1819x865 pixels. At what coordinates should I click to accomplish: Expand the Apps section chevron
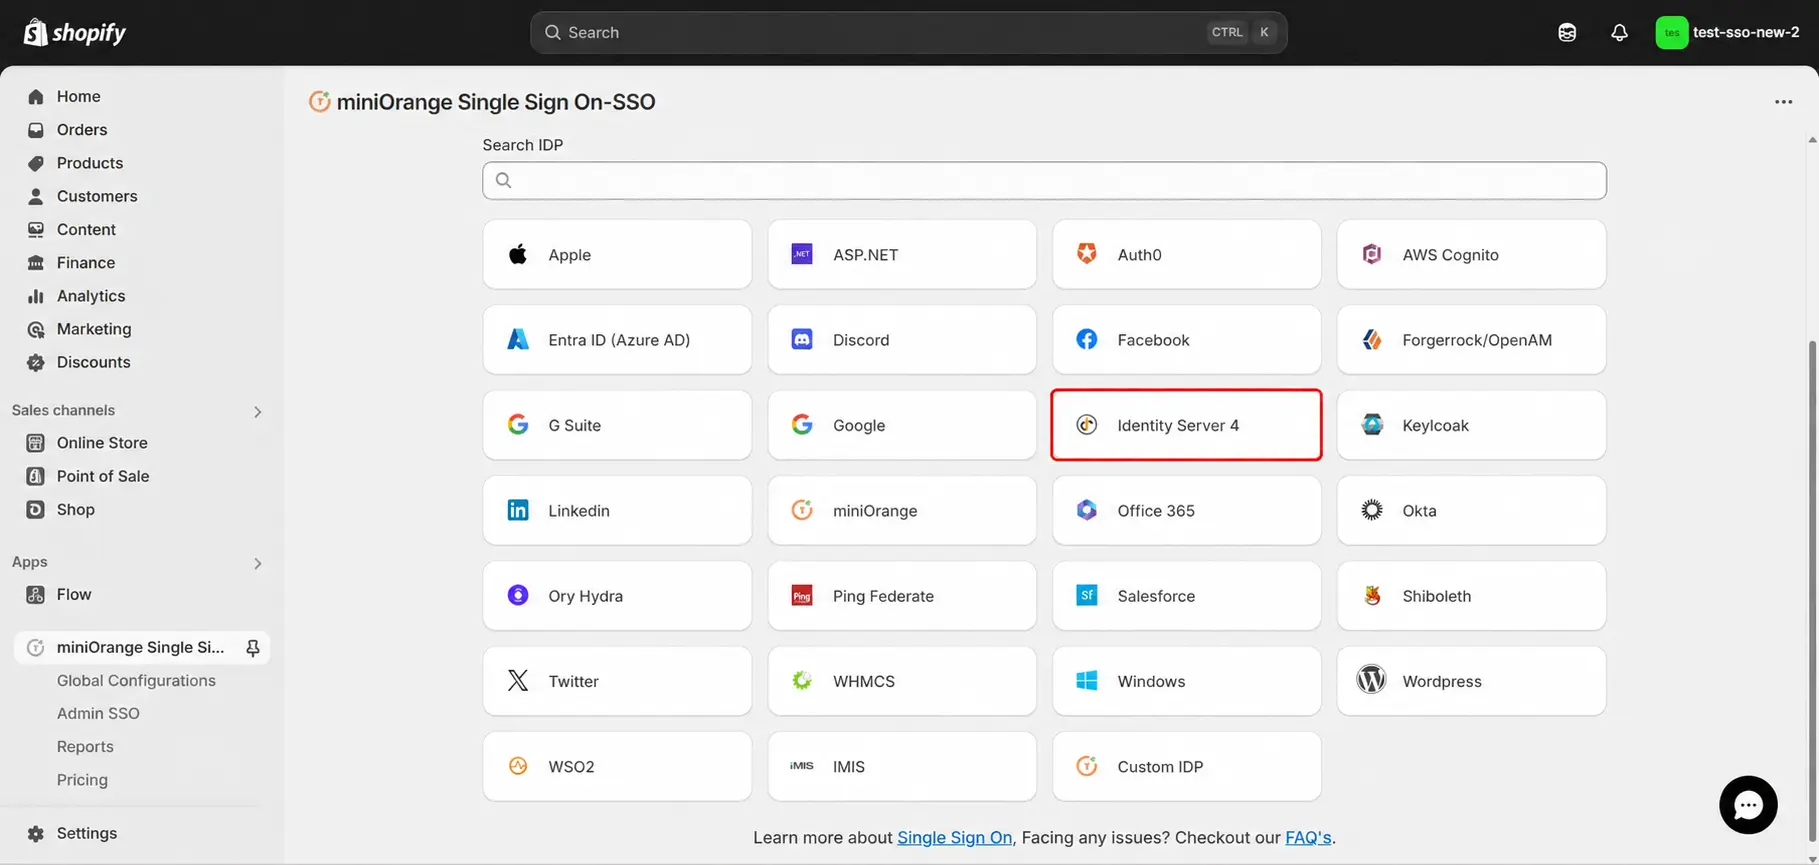[257, 563]
